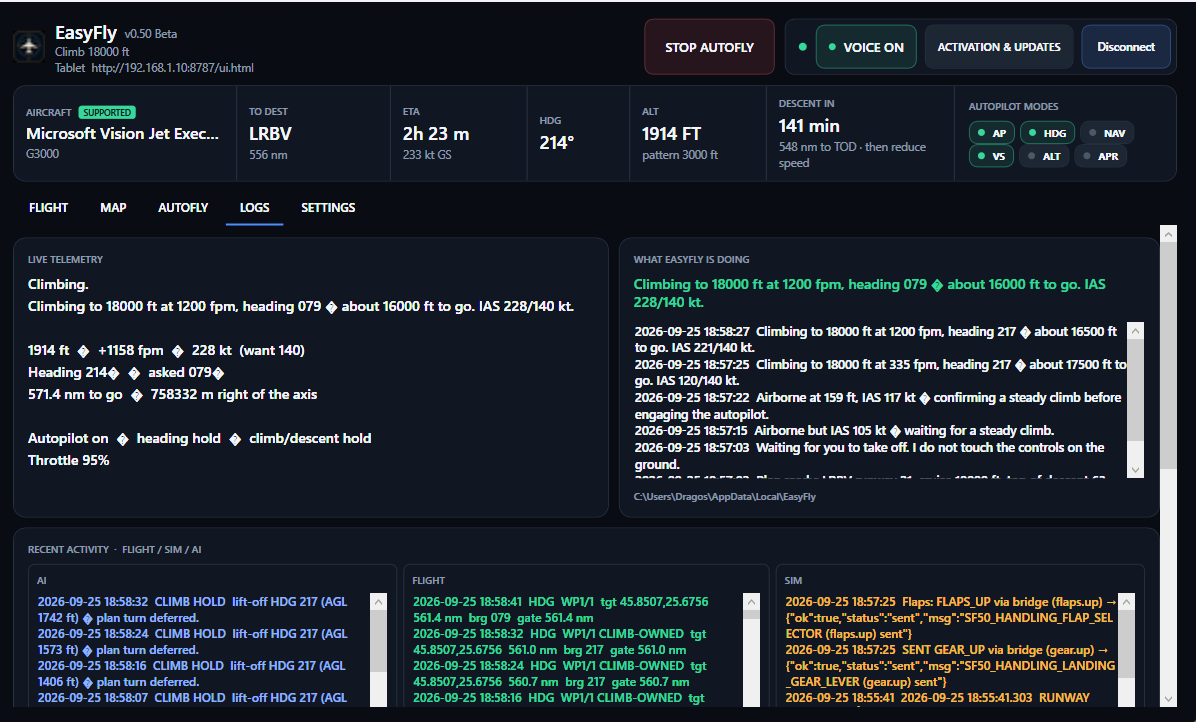Open Activation & Updates

tap(998, 47)
